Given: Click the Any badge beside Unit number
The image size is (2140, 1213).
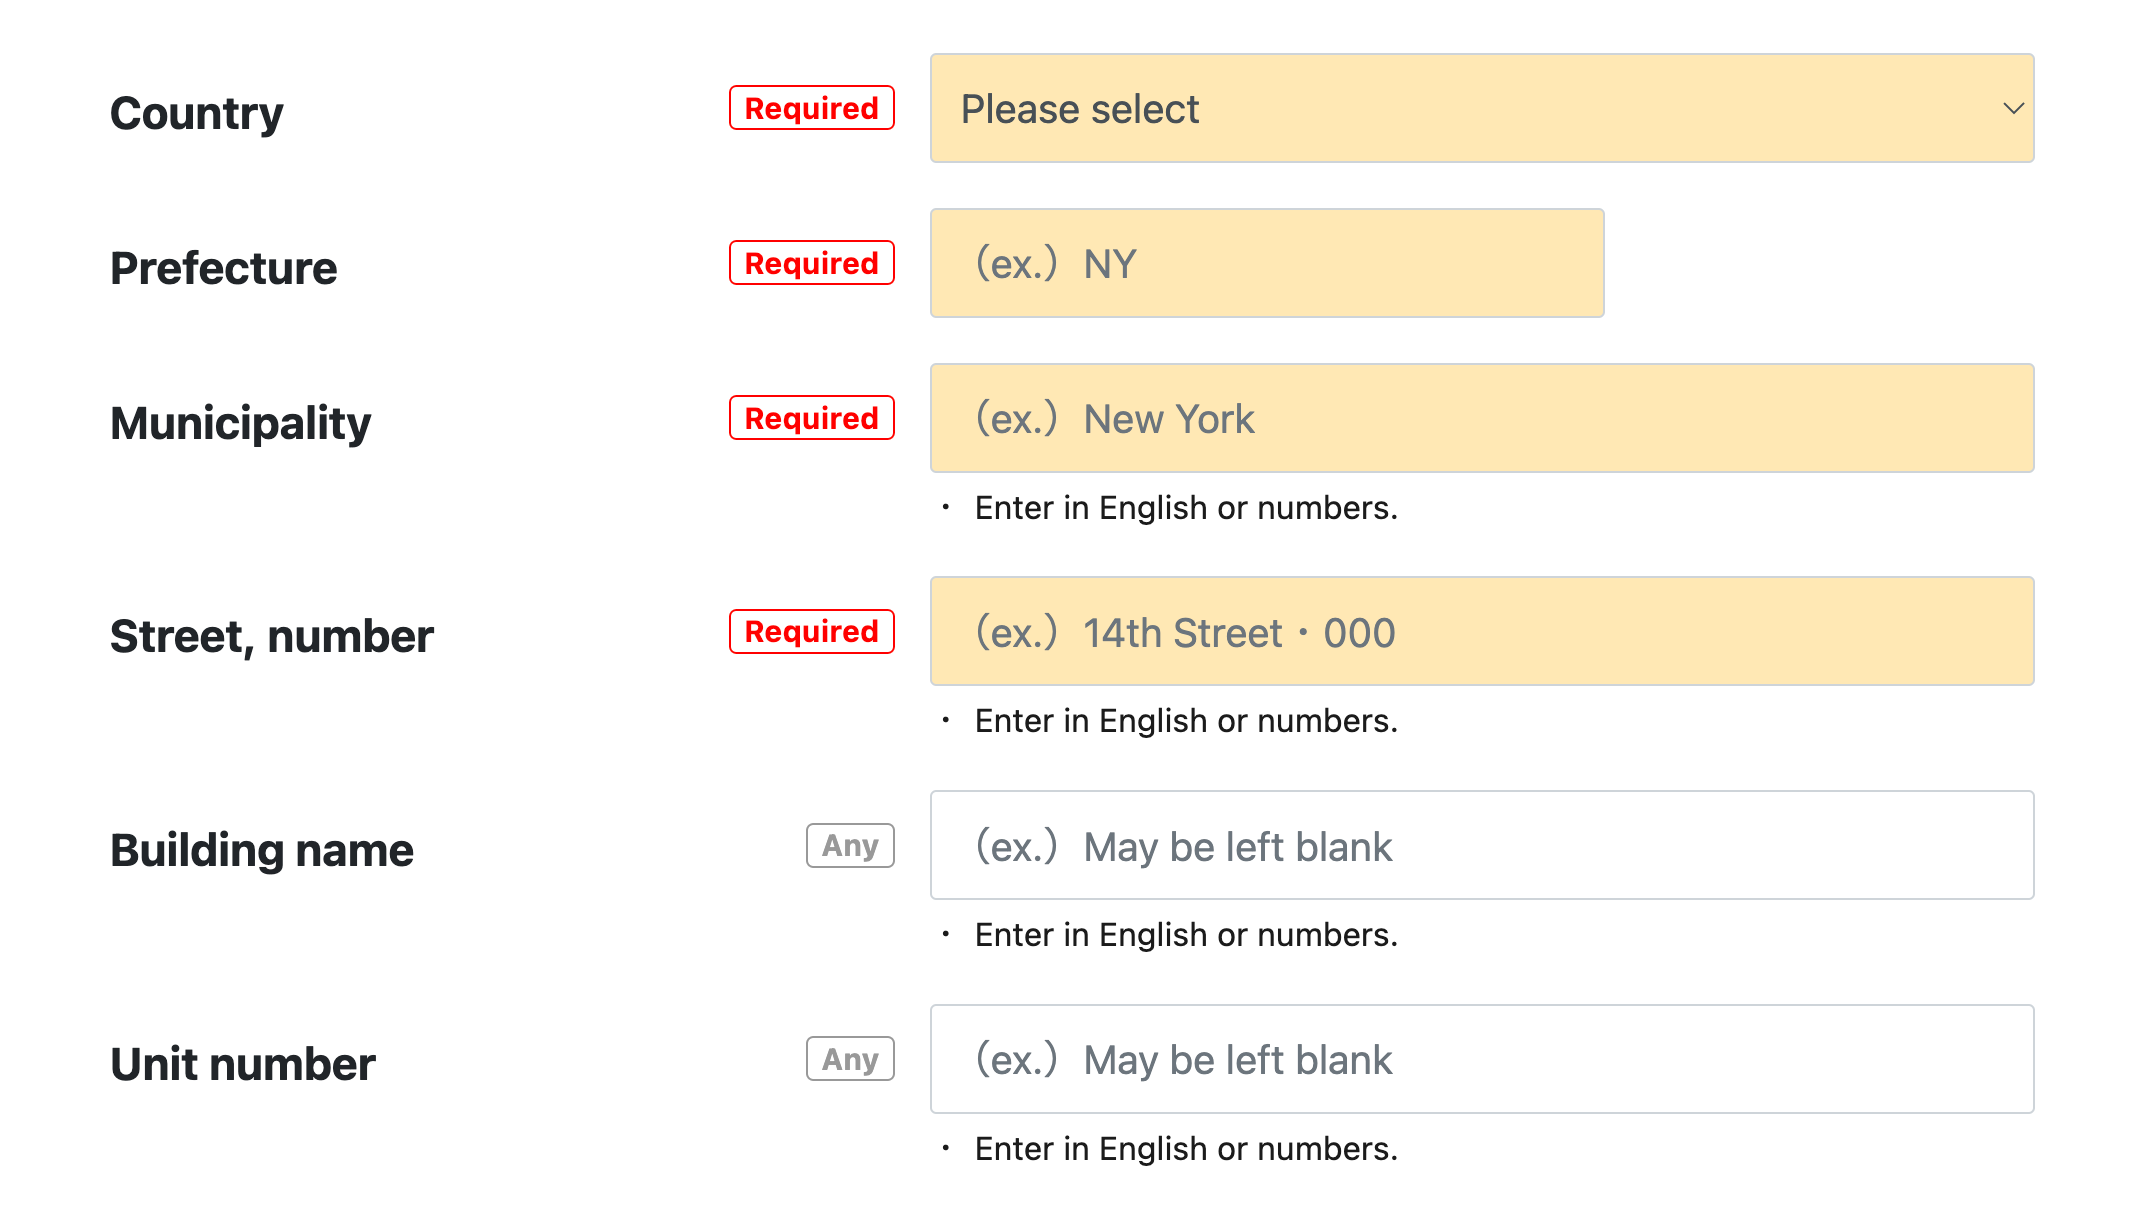Looking at the screenshot, I should pyautogui.click(x=850, y=1059).
